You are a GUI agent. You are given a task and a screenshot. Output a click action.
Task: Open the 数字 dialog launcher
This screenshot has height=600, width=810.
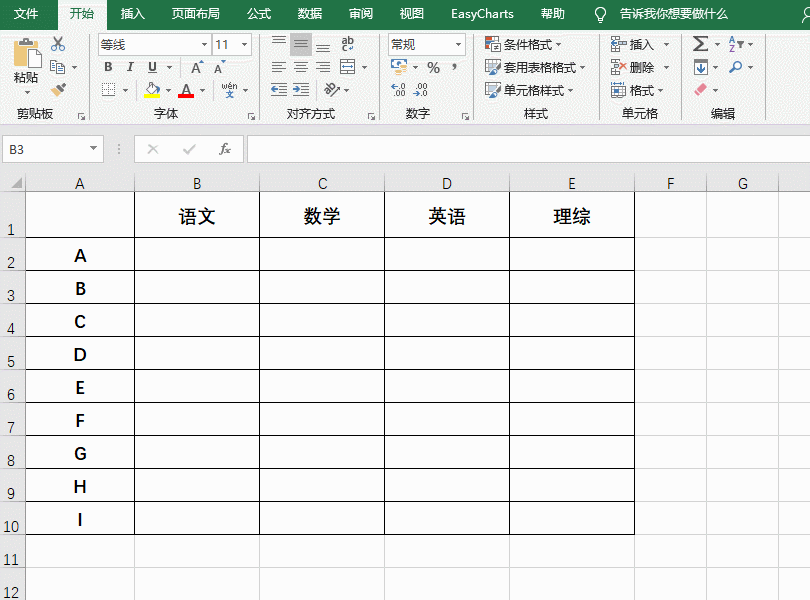[465, 117]
